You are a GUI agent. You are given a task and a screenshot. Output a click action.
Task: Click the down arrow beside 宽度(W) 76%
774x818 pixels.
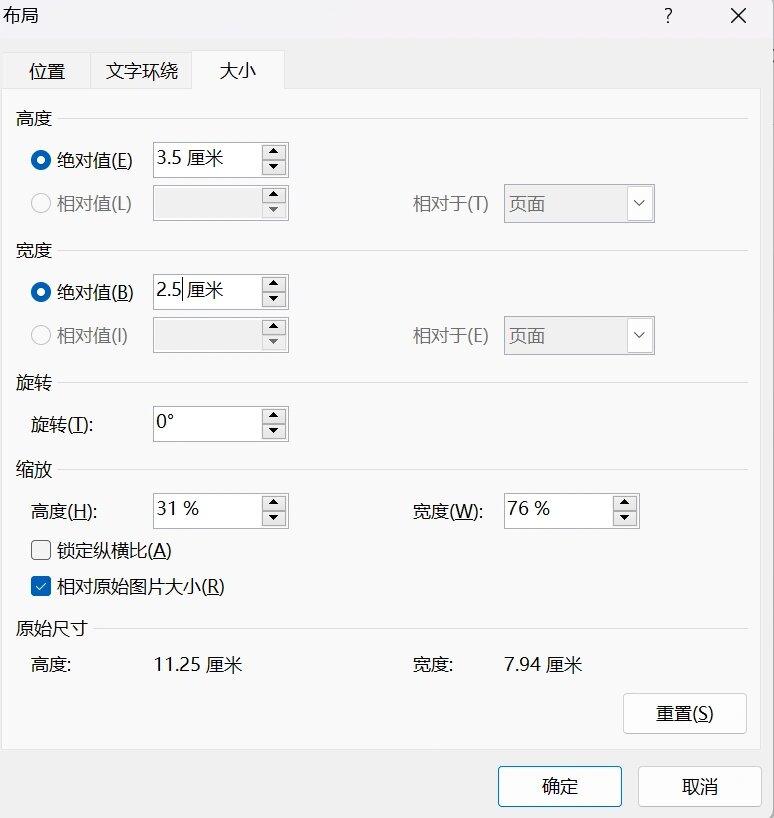[x=623, y=517]
